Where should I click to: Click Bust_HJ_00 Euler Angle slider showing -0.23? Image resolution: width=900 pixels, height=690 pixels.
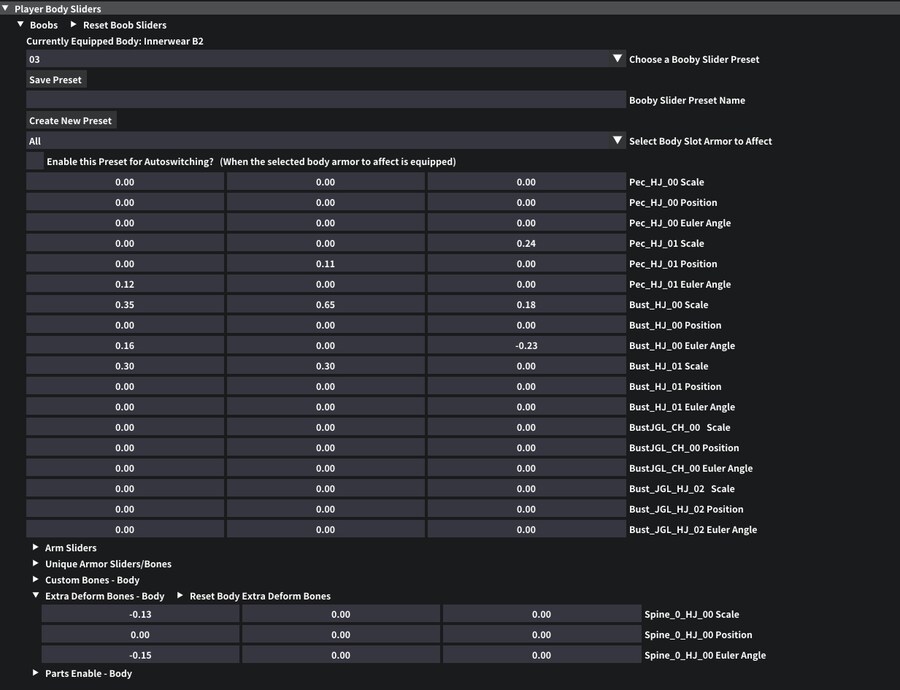526,346
